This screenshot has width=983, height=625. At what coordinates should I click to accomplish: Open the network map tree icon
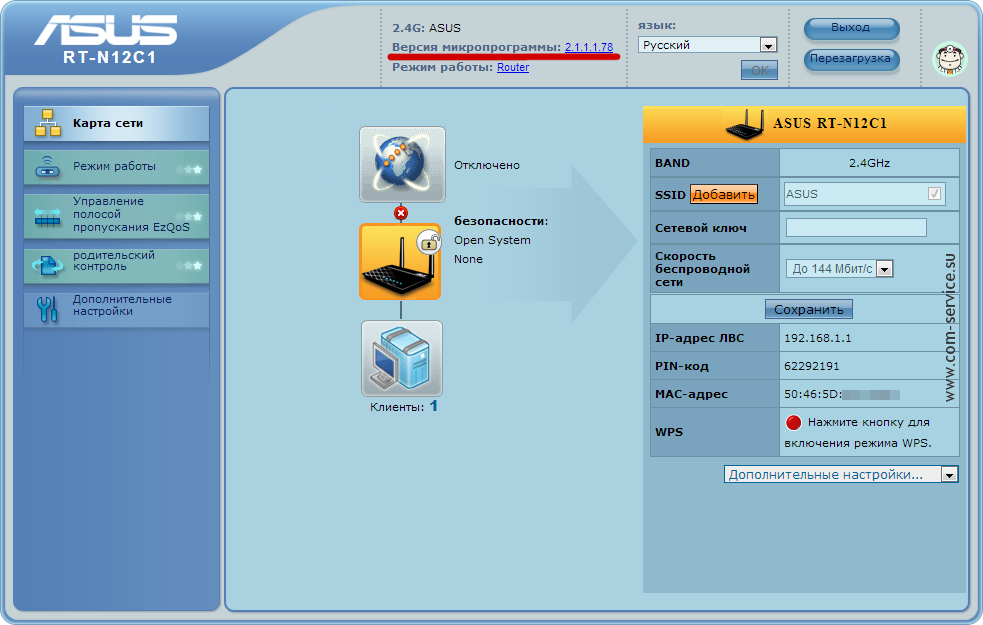tap(48, 123)
